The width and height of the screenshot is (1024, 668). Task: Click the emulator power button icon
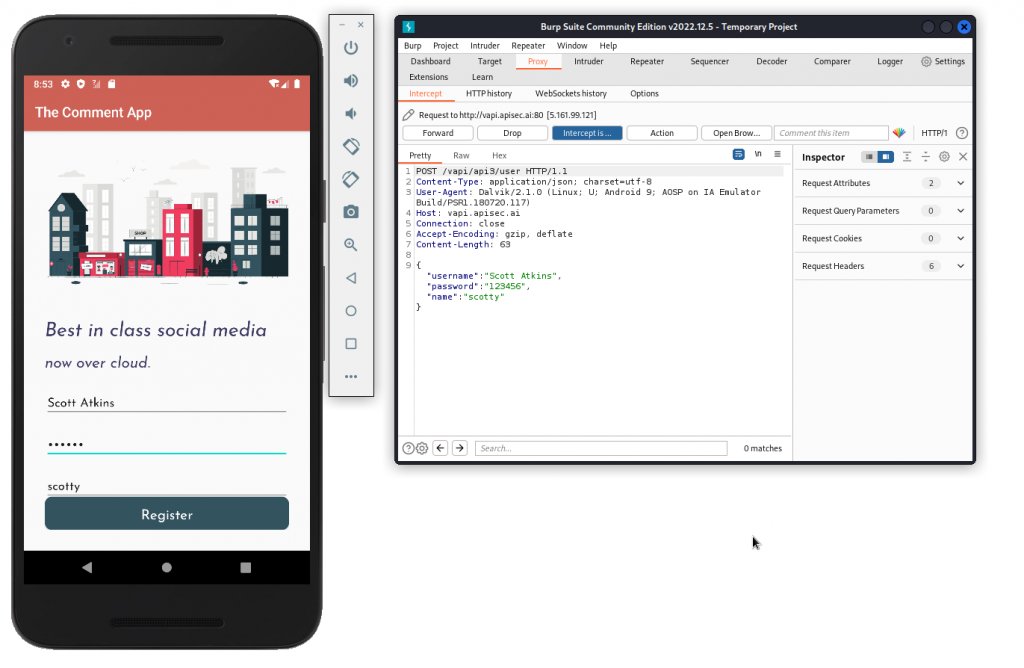(x=351, y=48)
